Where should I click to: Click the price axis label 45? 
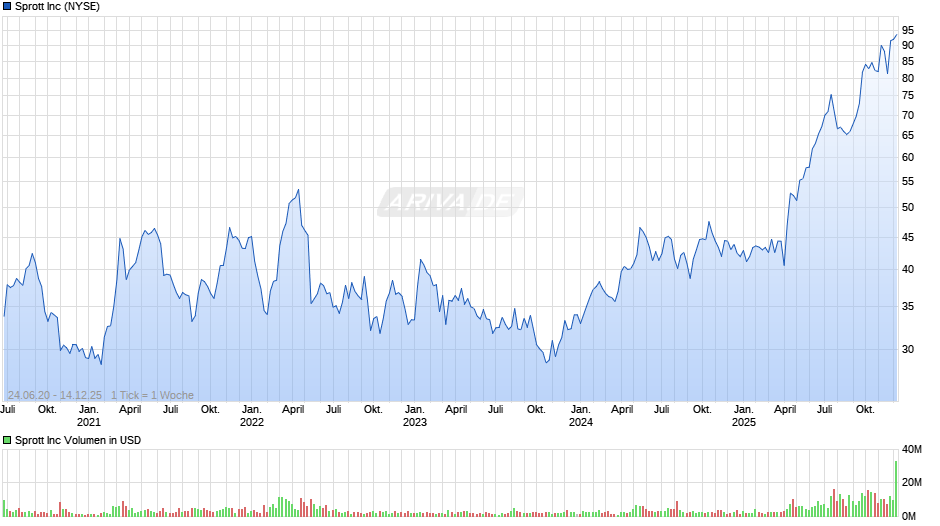[908, 238]
